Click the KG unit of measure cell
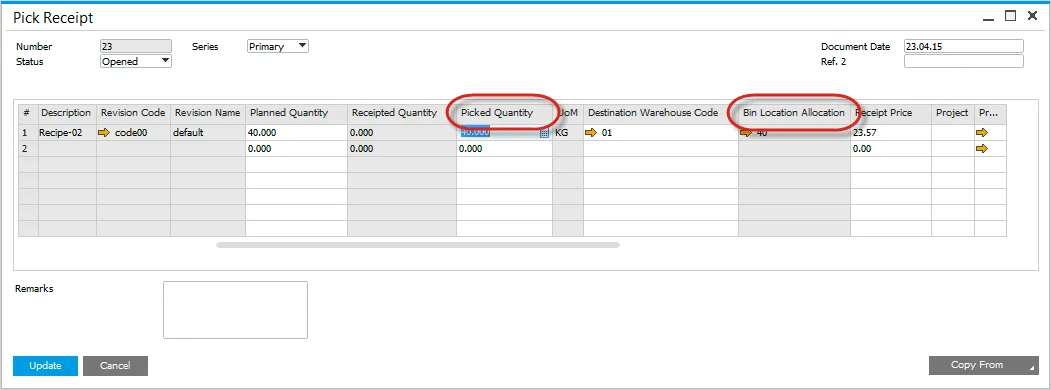The height and width of the screenshot is (390, 1051). pos(568,133)
